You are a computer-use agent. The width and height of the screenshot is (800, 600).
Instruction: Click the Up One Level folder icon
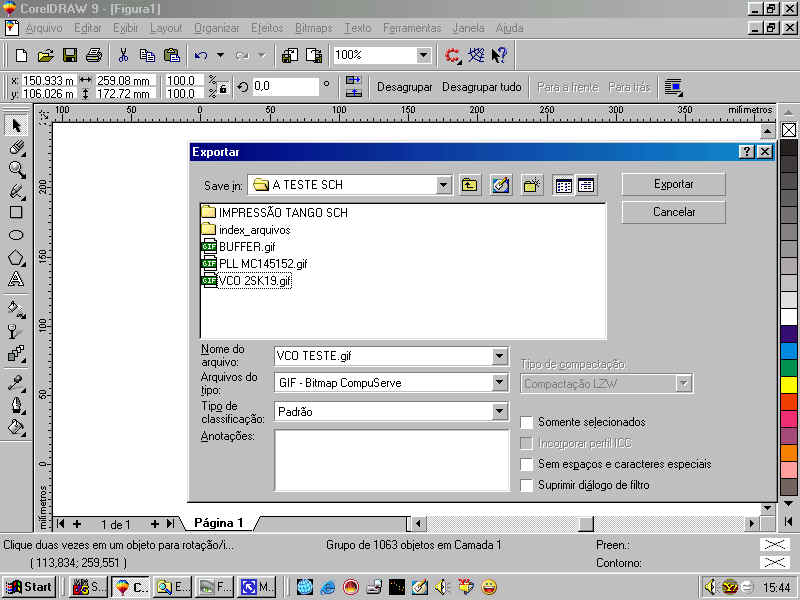(470, 185)
